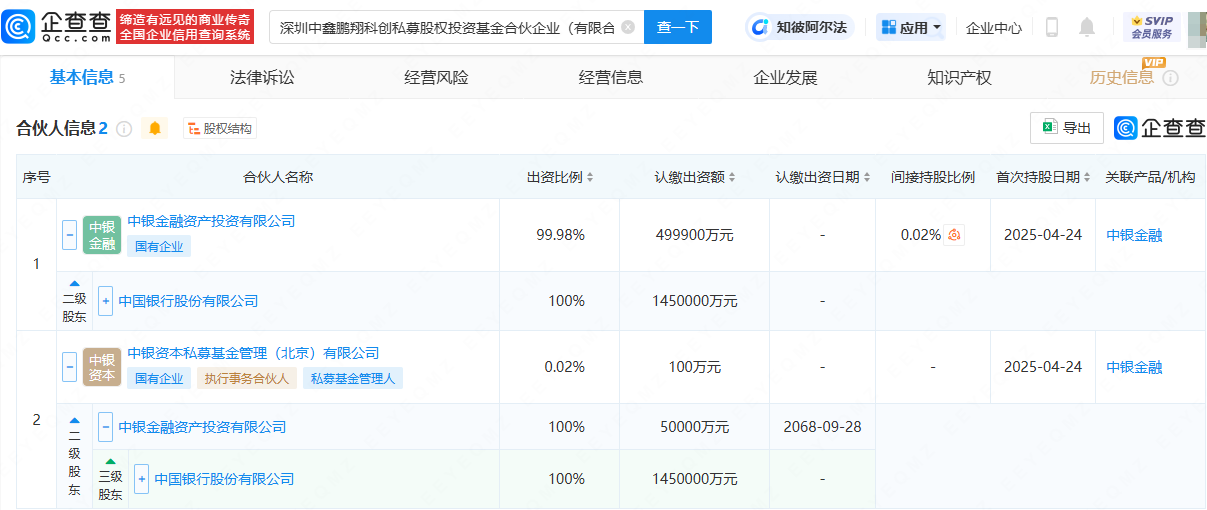Collapse 中银金融资产投资有限公司 second-level shareholder in row 2

[x=105, y=427]
